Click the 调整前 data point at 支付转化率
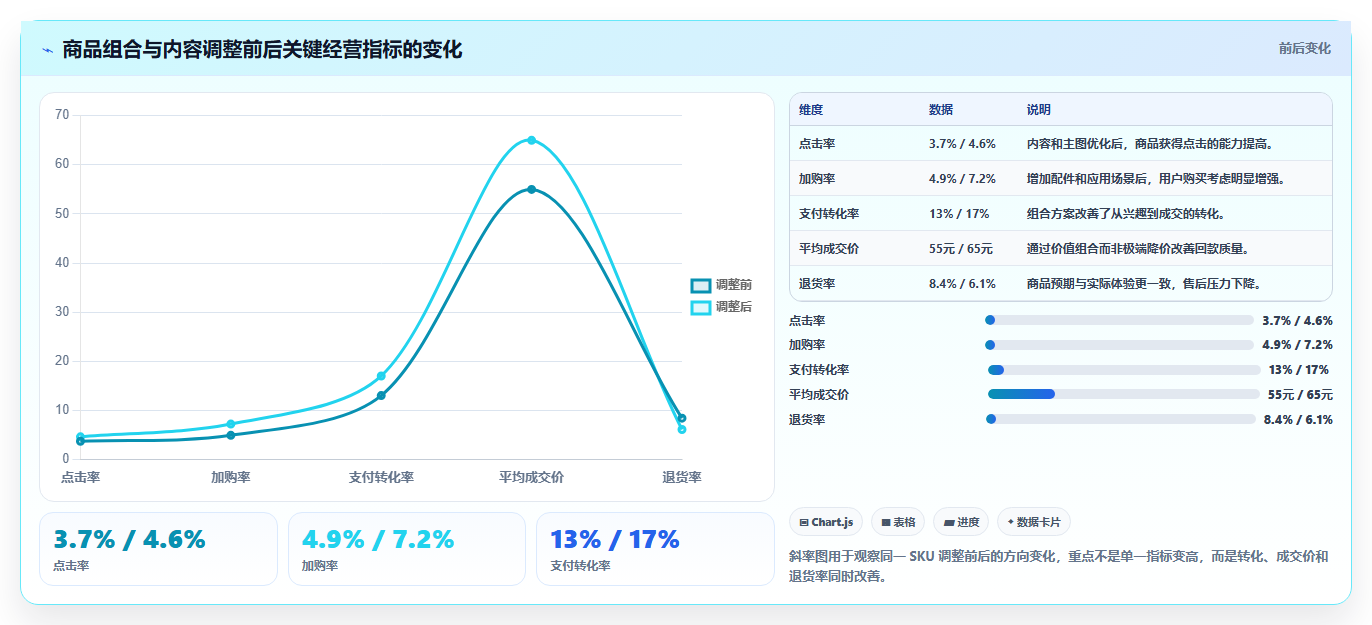This screenshot has height=625, width=1372. pos(381,395)
